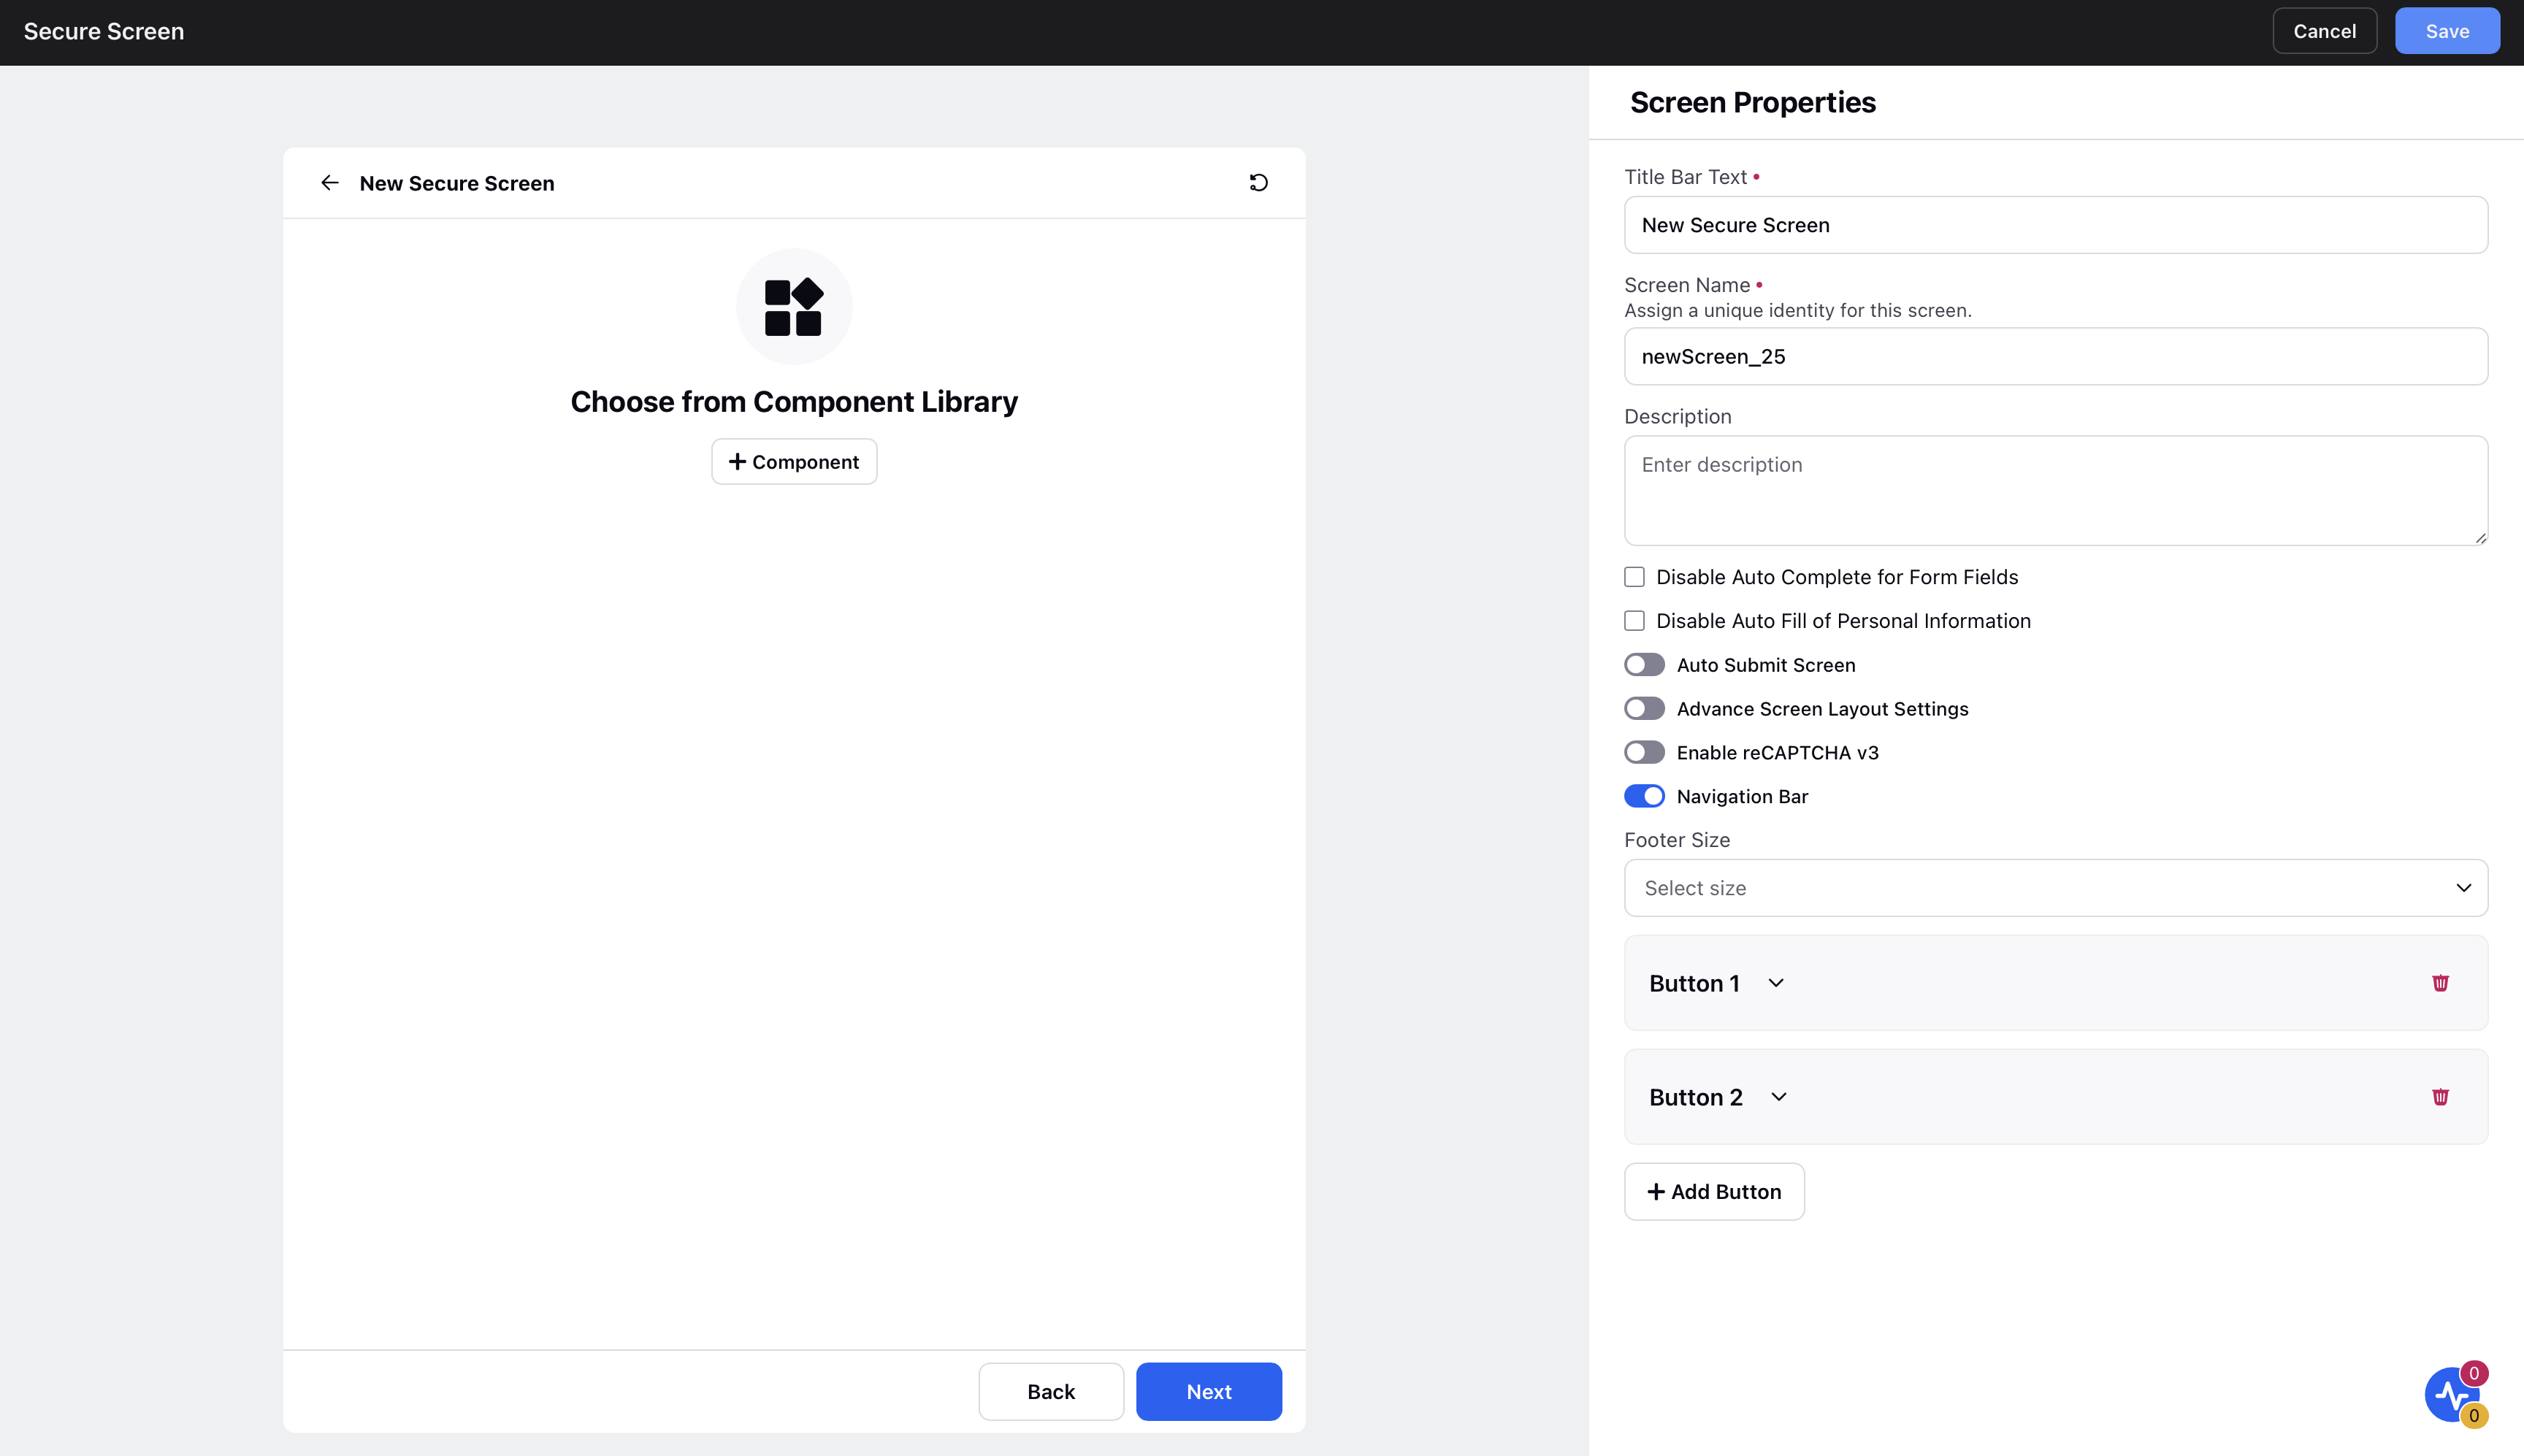Click the 'Secure Screen' title in top bar
The width and height of the screenshot is (2524, 1456).
click(104, 31)
